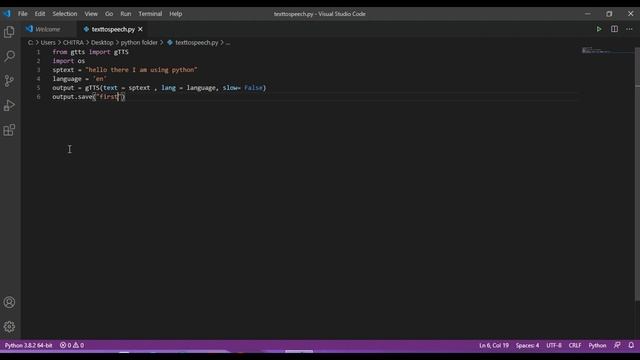Close the texttospeech.py tab

tap(140, 29)
